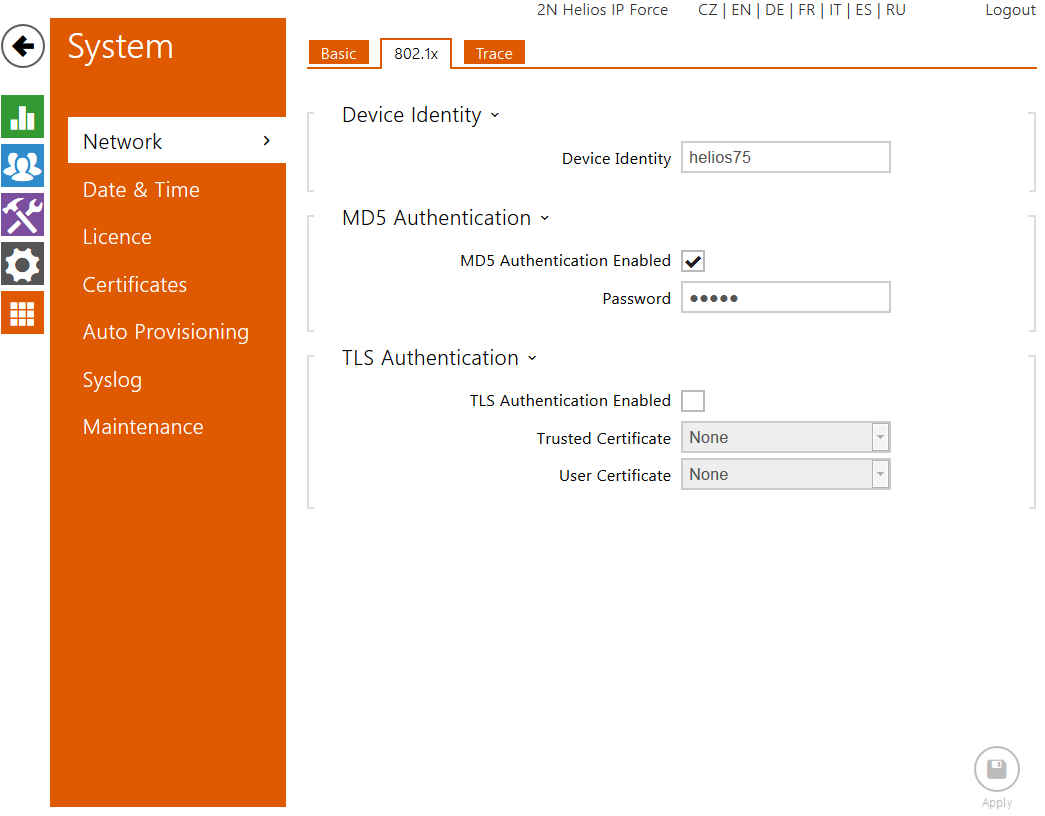Open the Trusted Certificate dropdown
The height and width of the screenshot is (816, 1045).
(785, 438)
